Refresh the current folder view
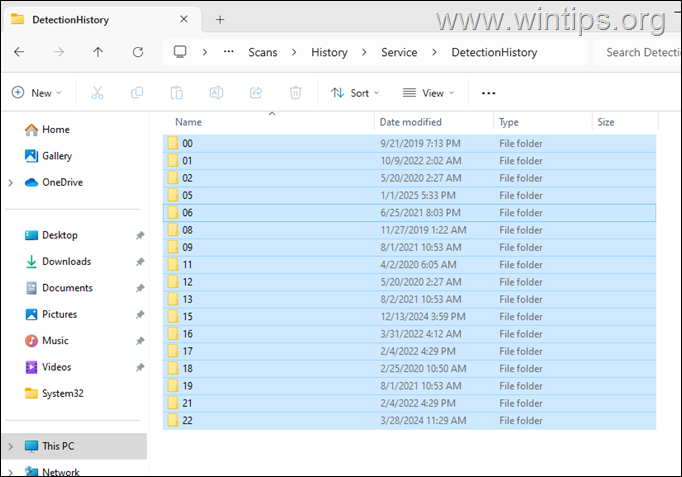Viewport: 682px width, 477px height. (138, 52)
